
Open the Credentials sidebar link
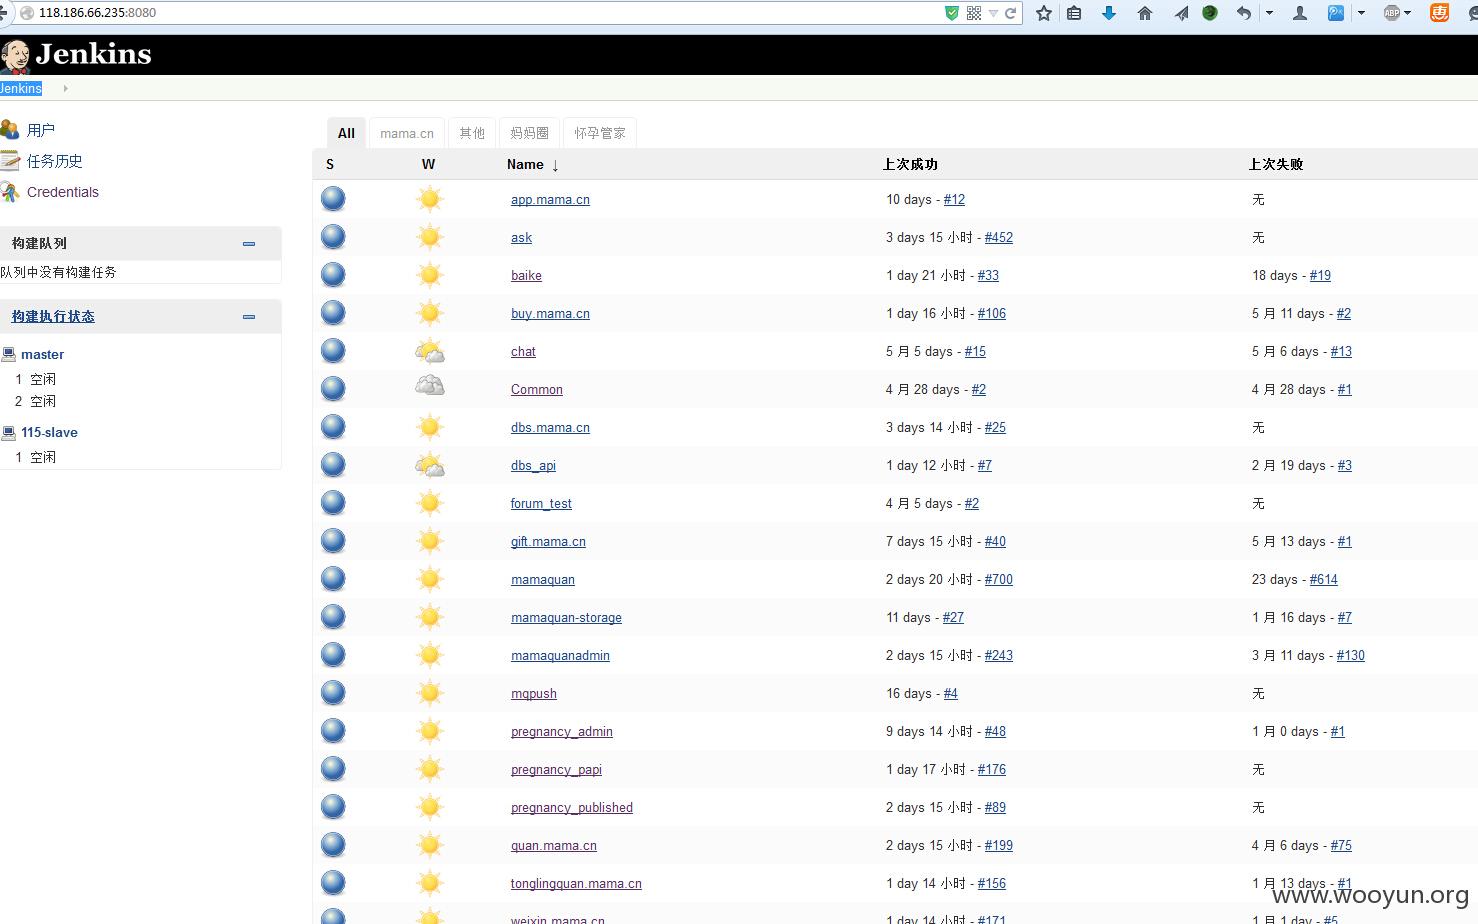click(63, 192)
